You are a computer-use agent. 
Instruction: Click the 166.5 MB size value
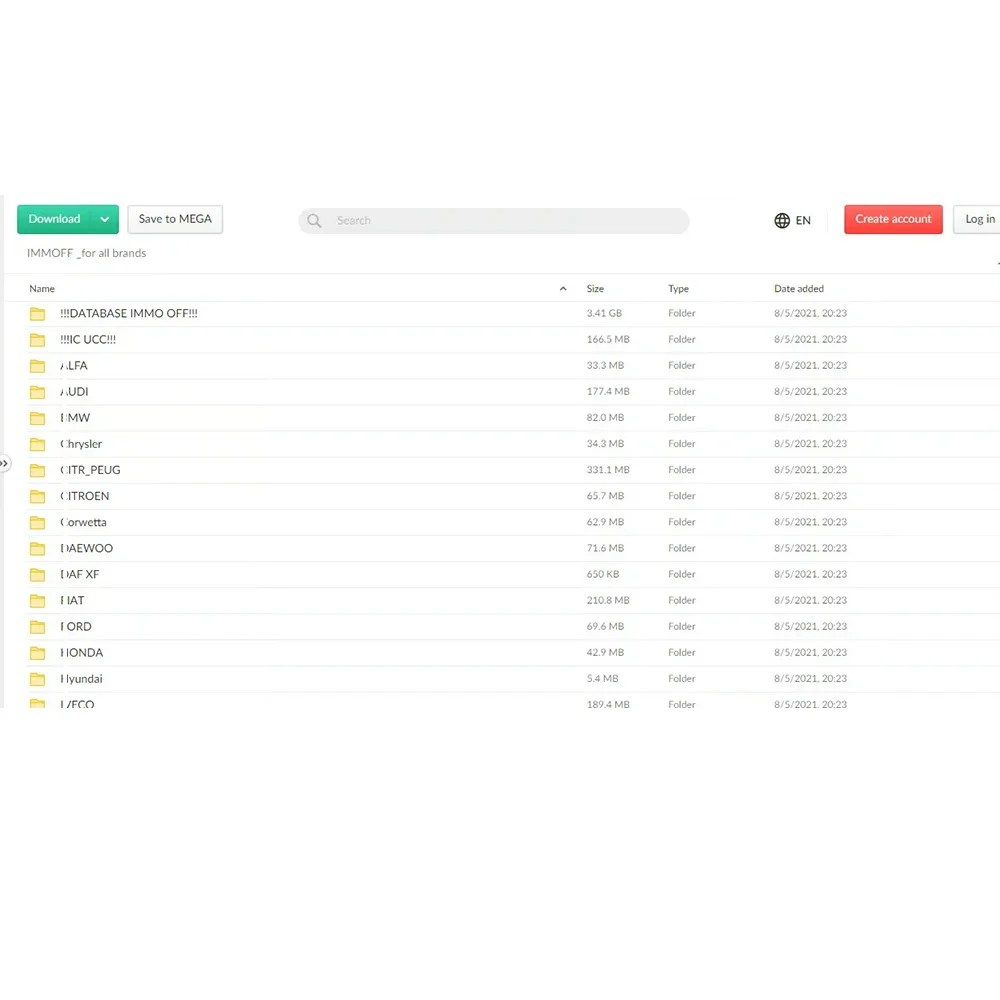pos(608,340)
